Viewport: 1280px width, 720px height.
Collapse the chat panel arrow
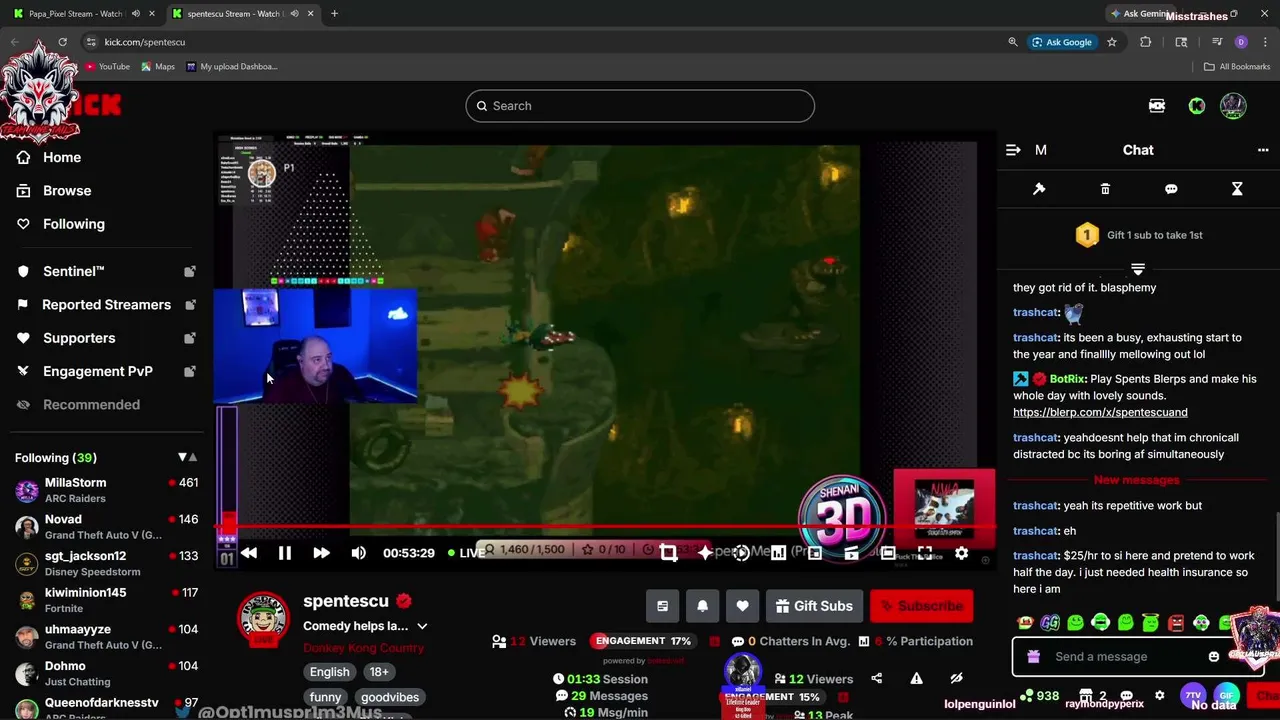[1013, 150]
